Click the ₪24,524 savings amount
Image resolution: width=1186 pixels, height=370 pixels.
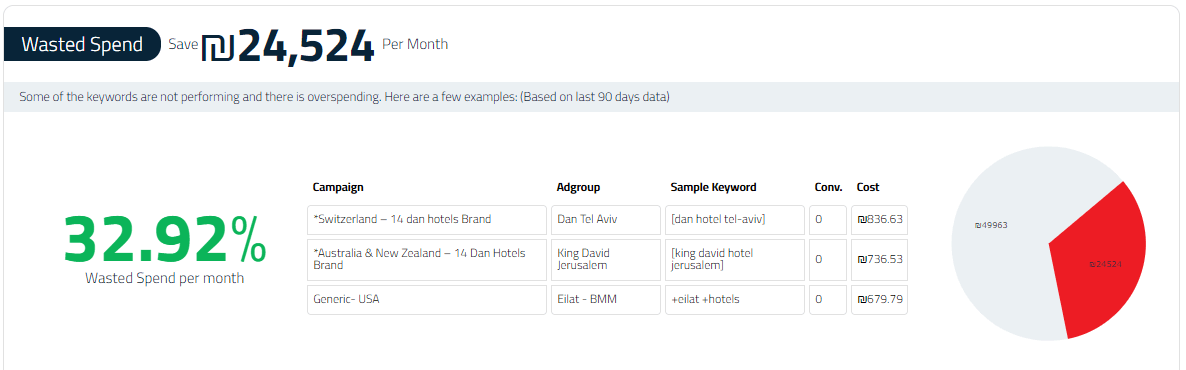[x=287, y=46]
